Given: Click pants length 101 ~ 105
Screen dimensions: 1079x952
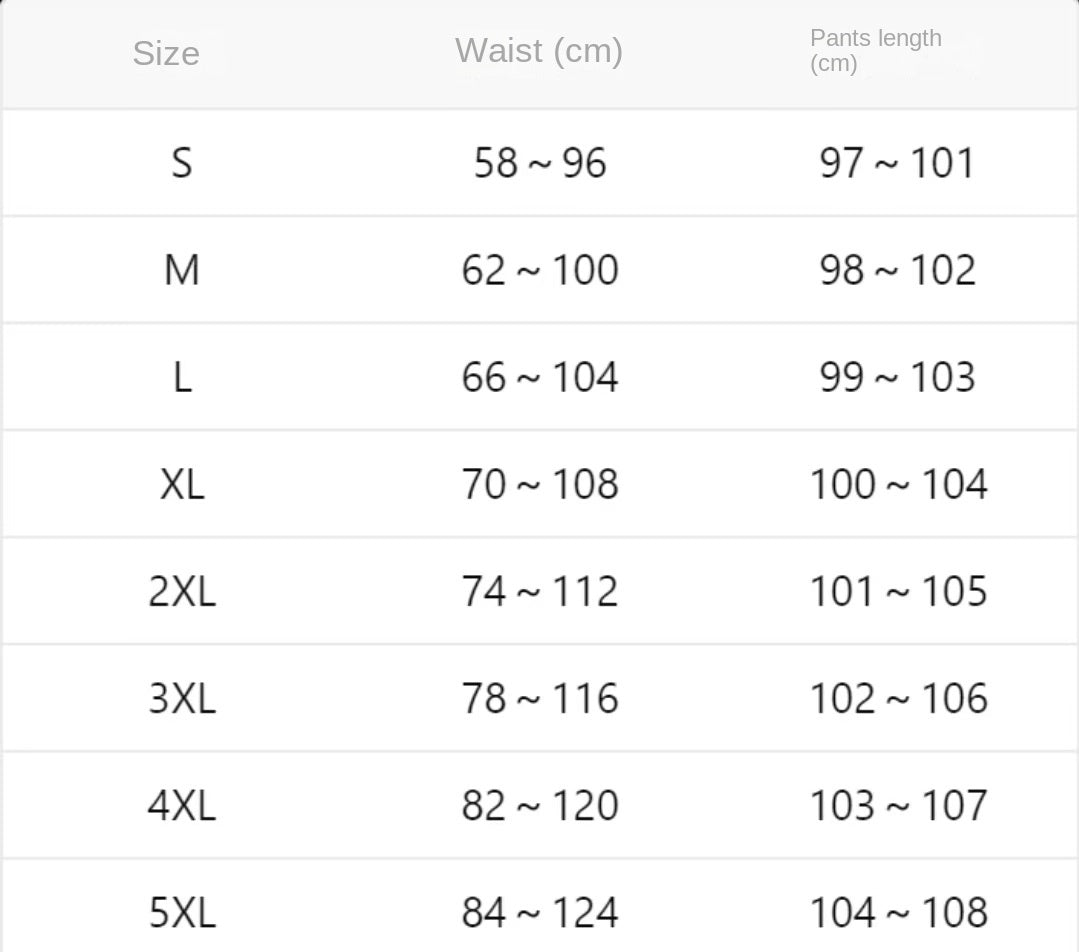Looking at the screenshot, I should click(898, 592).
